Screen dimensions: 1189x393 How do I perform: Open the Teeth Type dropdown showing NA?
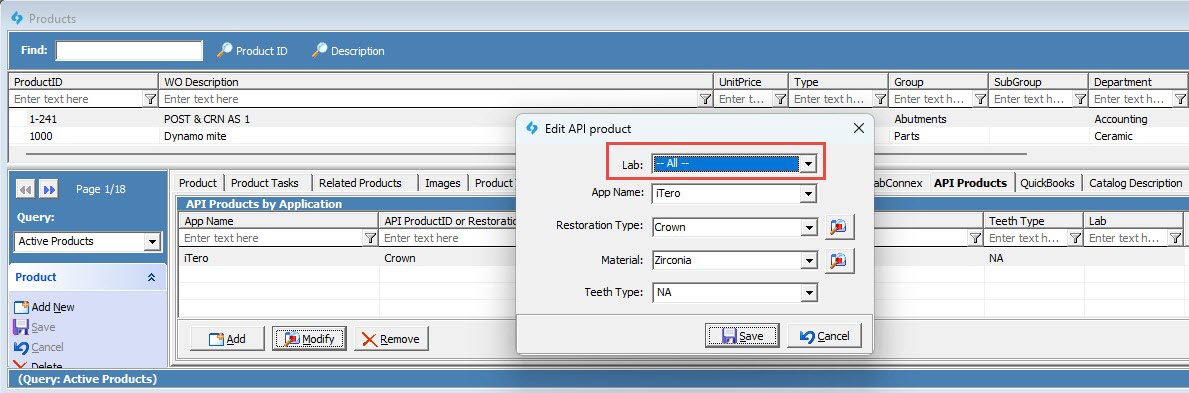pos(809,292)
